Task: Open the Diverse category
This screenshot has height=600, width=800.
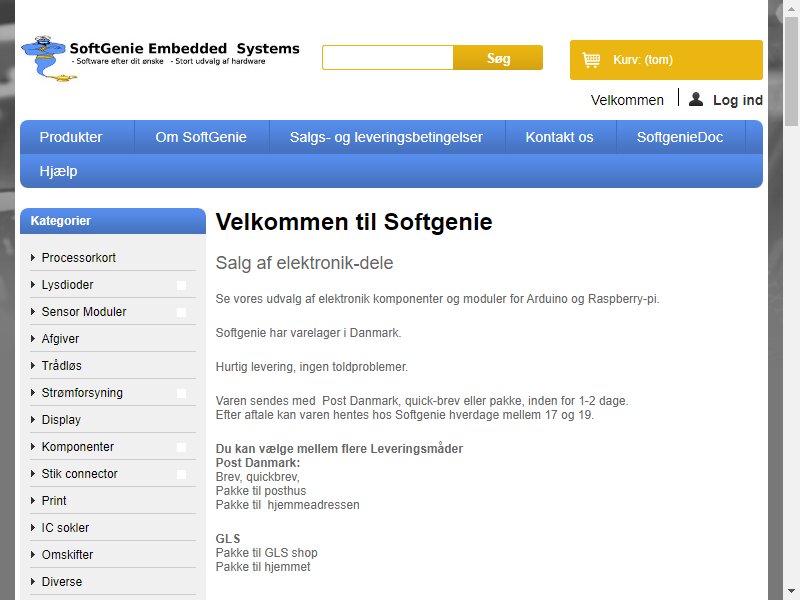Action: [62, 582]
